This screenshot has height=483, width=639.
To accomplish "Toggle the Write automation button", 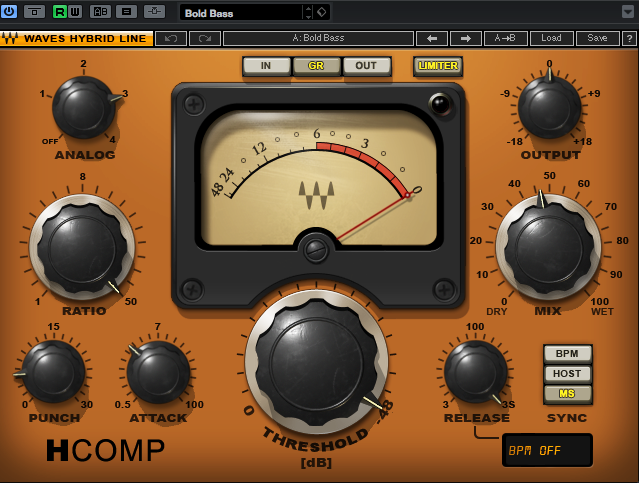I will click(x=75, y=12).
